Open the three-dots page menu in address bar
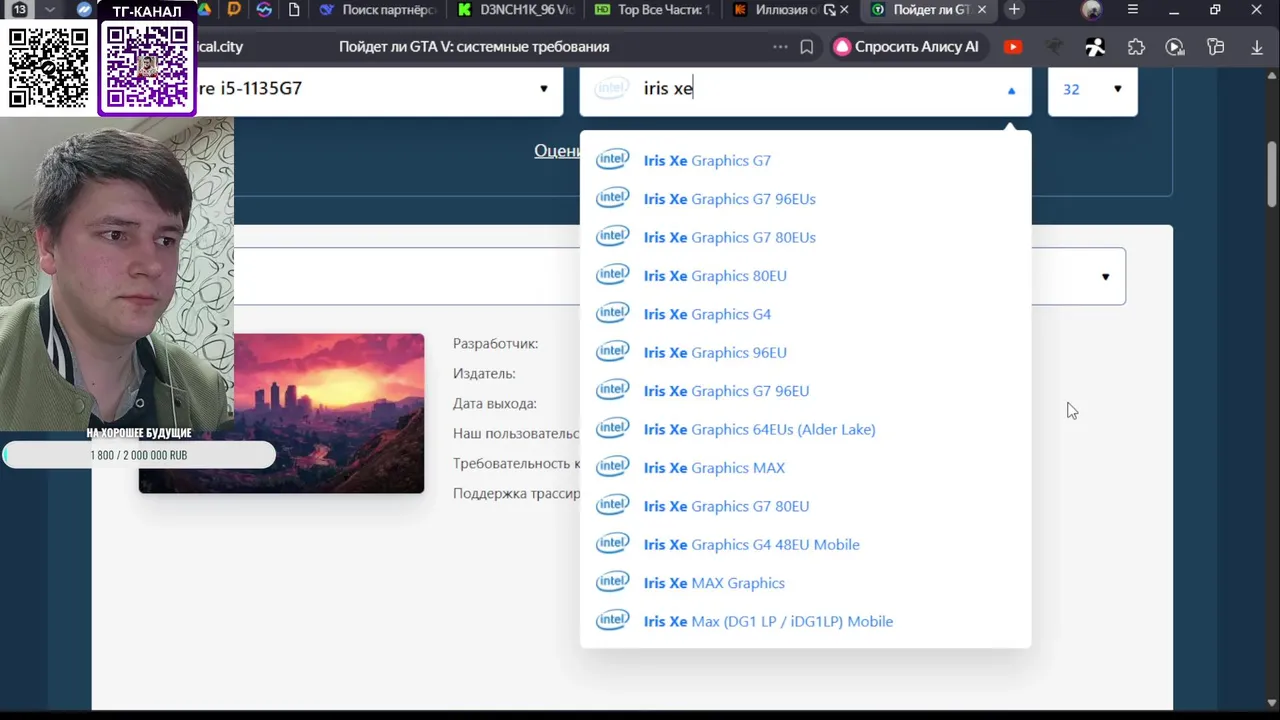1280x720 pixels. [780, 47]
